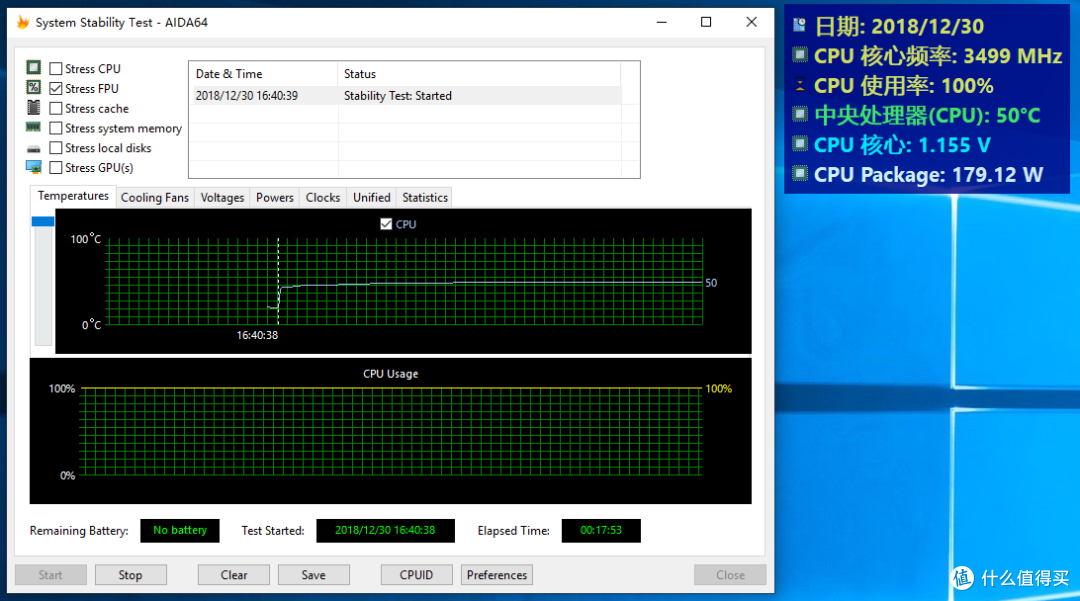Click the greyed-out Close button
This screenshot has width=1080, height=601.
click(730, 575)
